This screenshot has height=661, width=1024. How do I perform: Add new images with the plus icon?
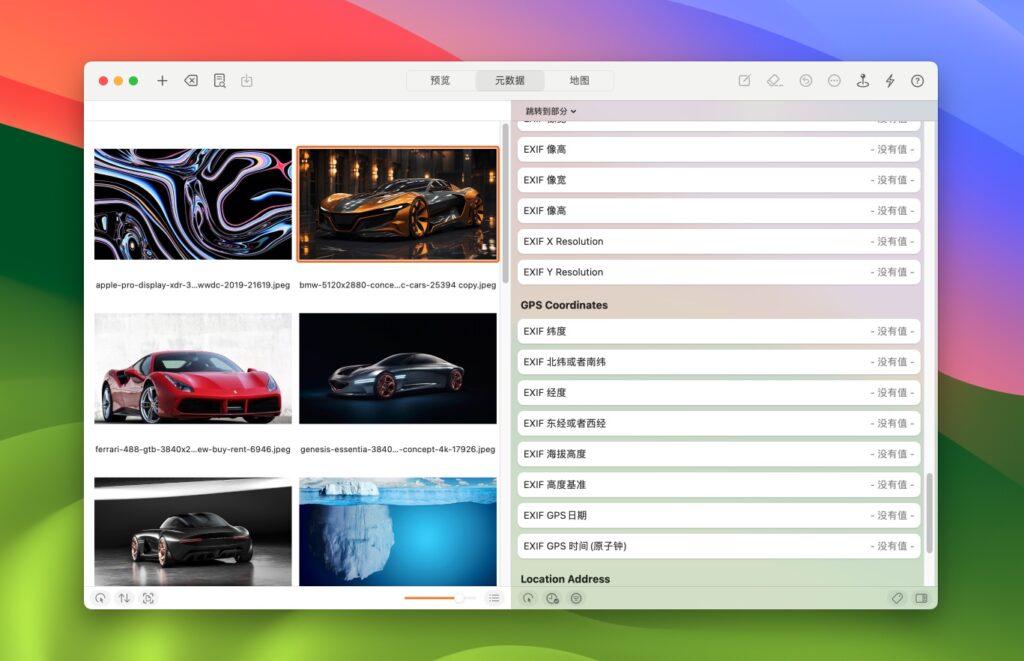tap(162, 80)
